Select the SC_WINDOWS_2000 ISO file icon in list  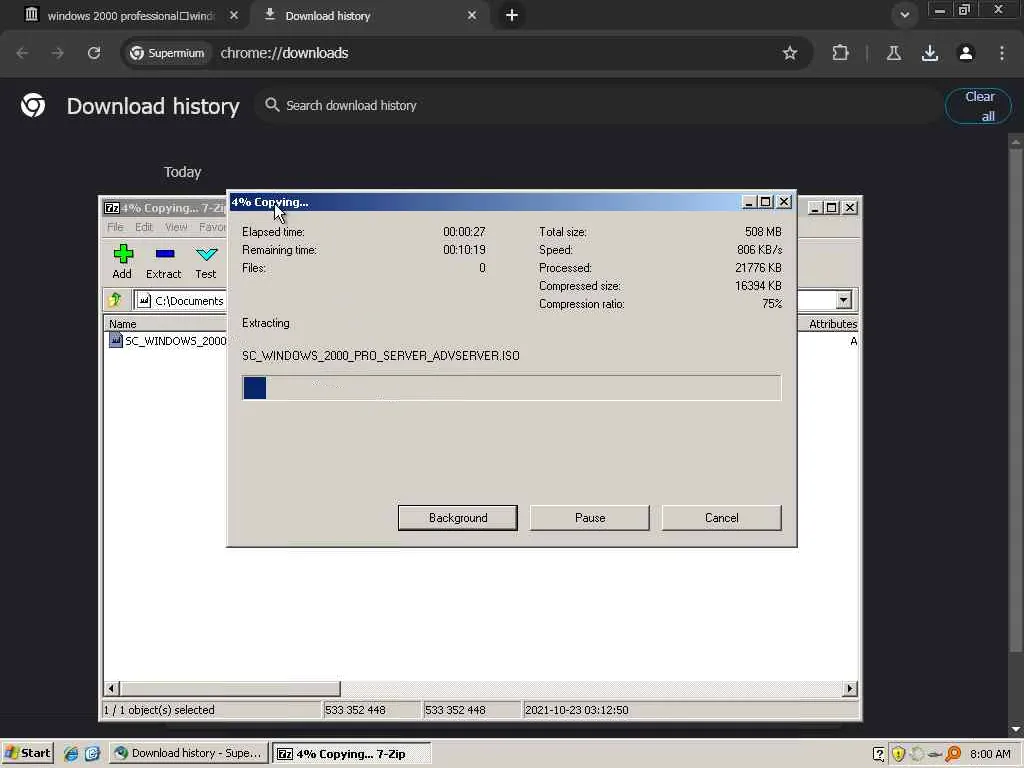116,340
